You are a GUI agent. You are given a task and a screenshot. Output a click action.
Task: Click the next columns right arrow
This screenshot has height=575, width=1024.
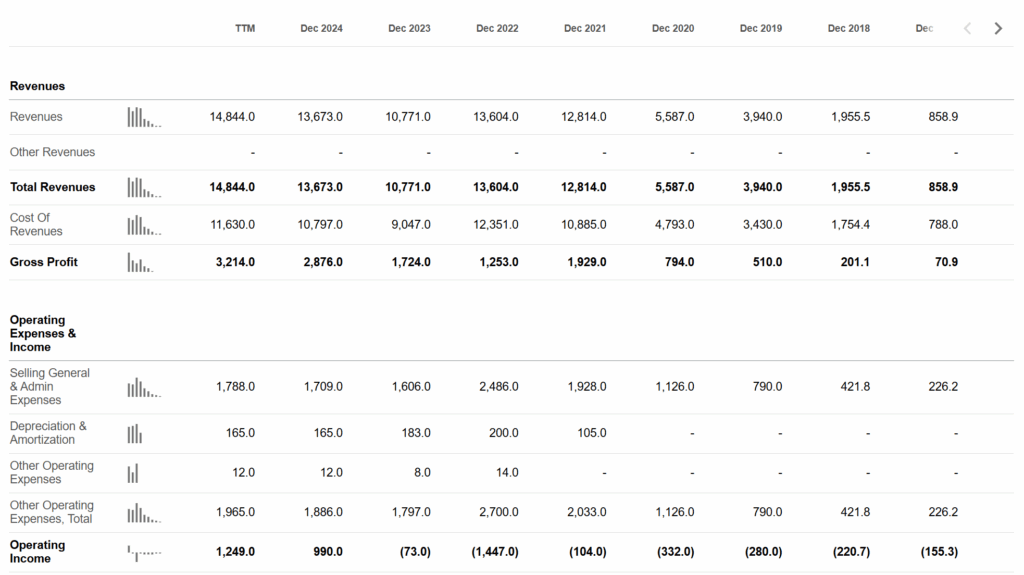click(x=998, y=29)
